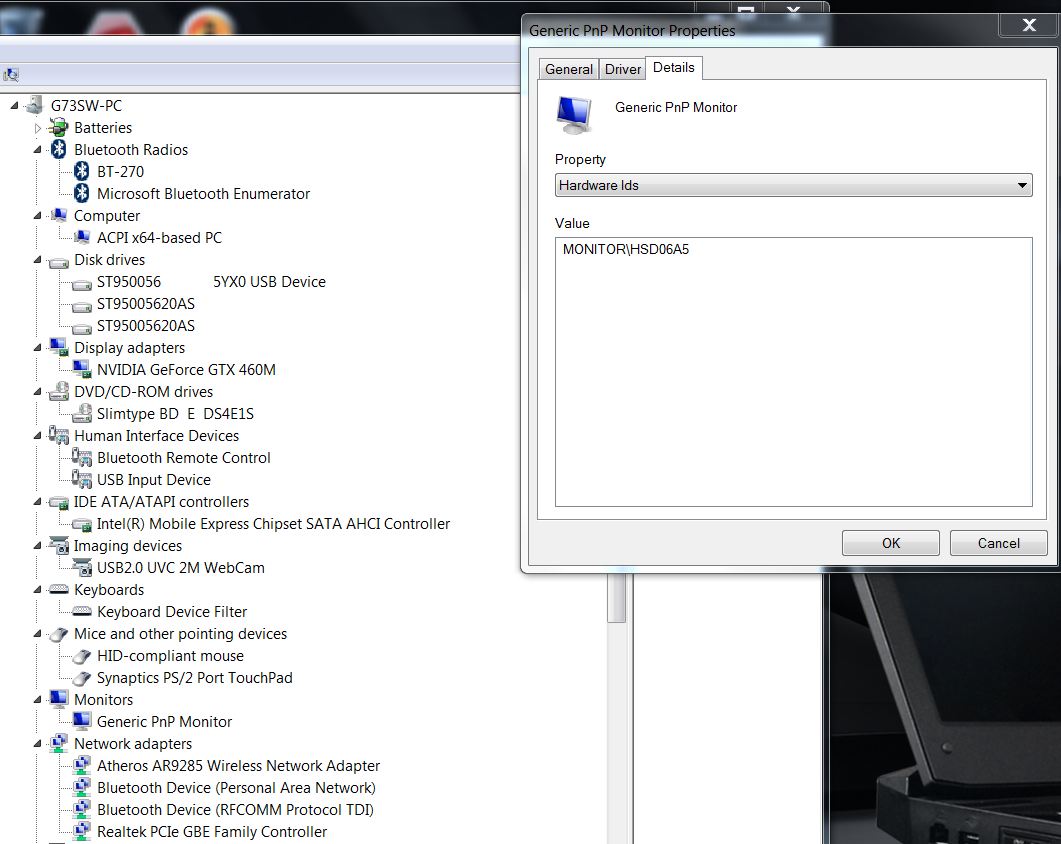
Task: Collapse the DVD/CD-ROM drives category
Action: 38,392
